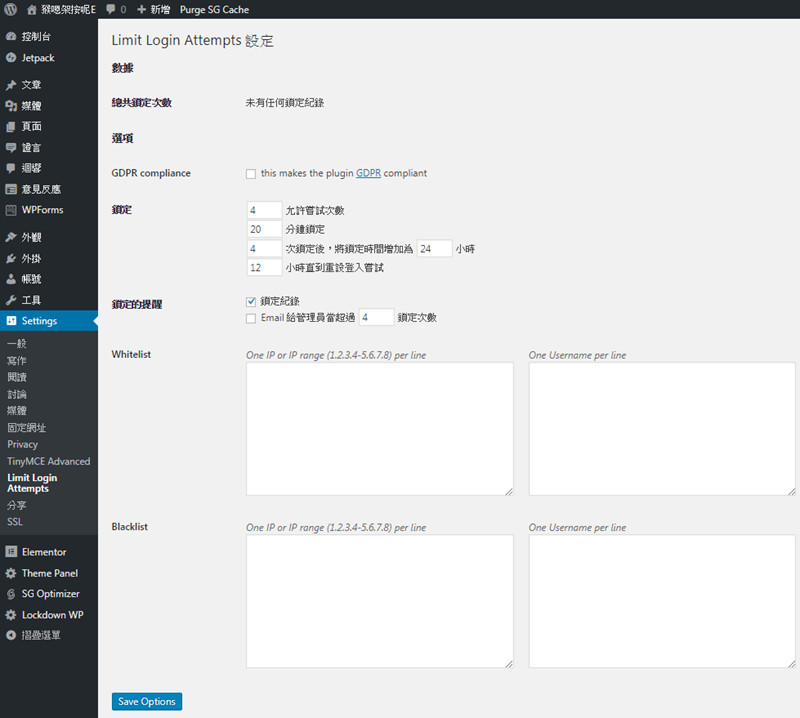
Task: Open the site home icon in admin bar
Action: 32,10
